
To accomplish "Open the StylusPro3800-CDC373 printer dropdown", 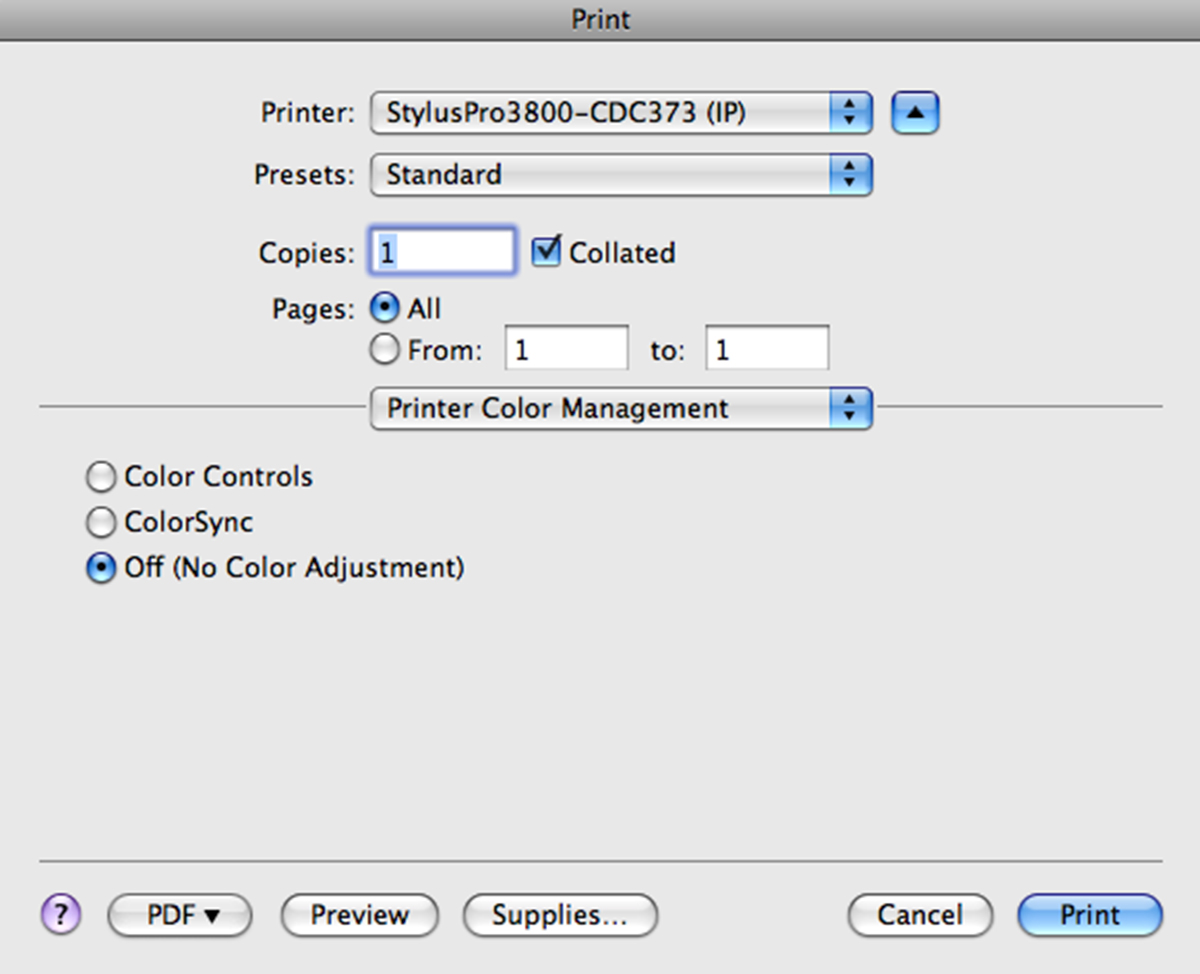I will pyautogui.click(x=621, y=114).
